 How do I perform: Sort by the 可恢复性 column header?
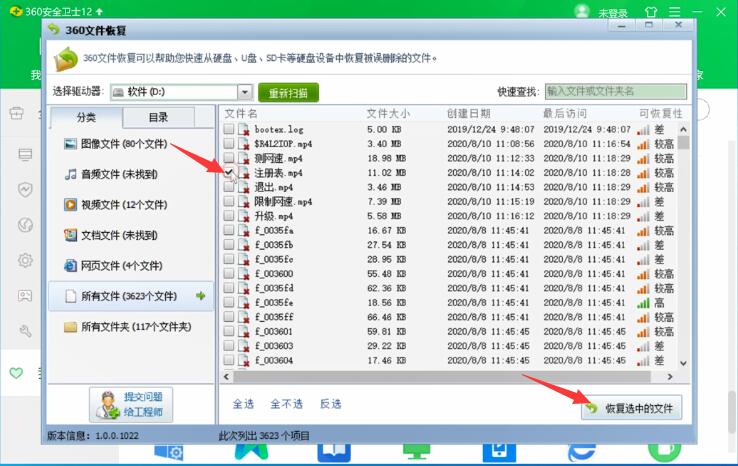pyautogui.click(x=661, y=113)
